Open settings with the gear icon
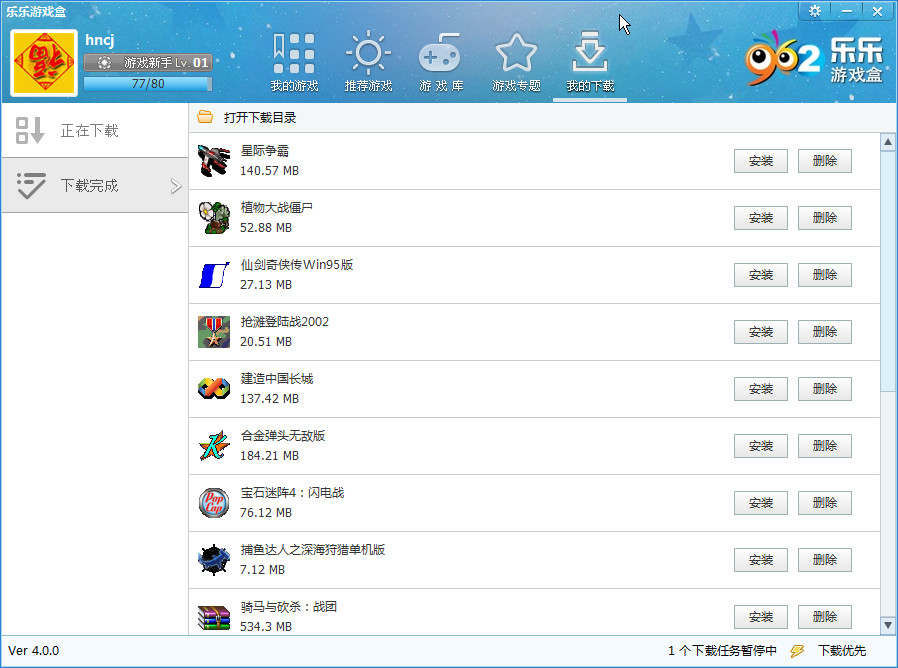The image size is (898, 668). pyautogui.click(x=814, y=11)
